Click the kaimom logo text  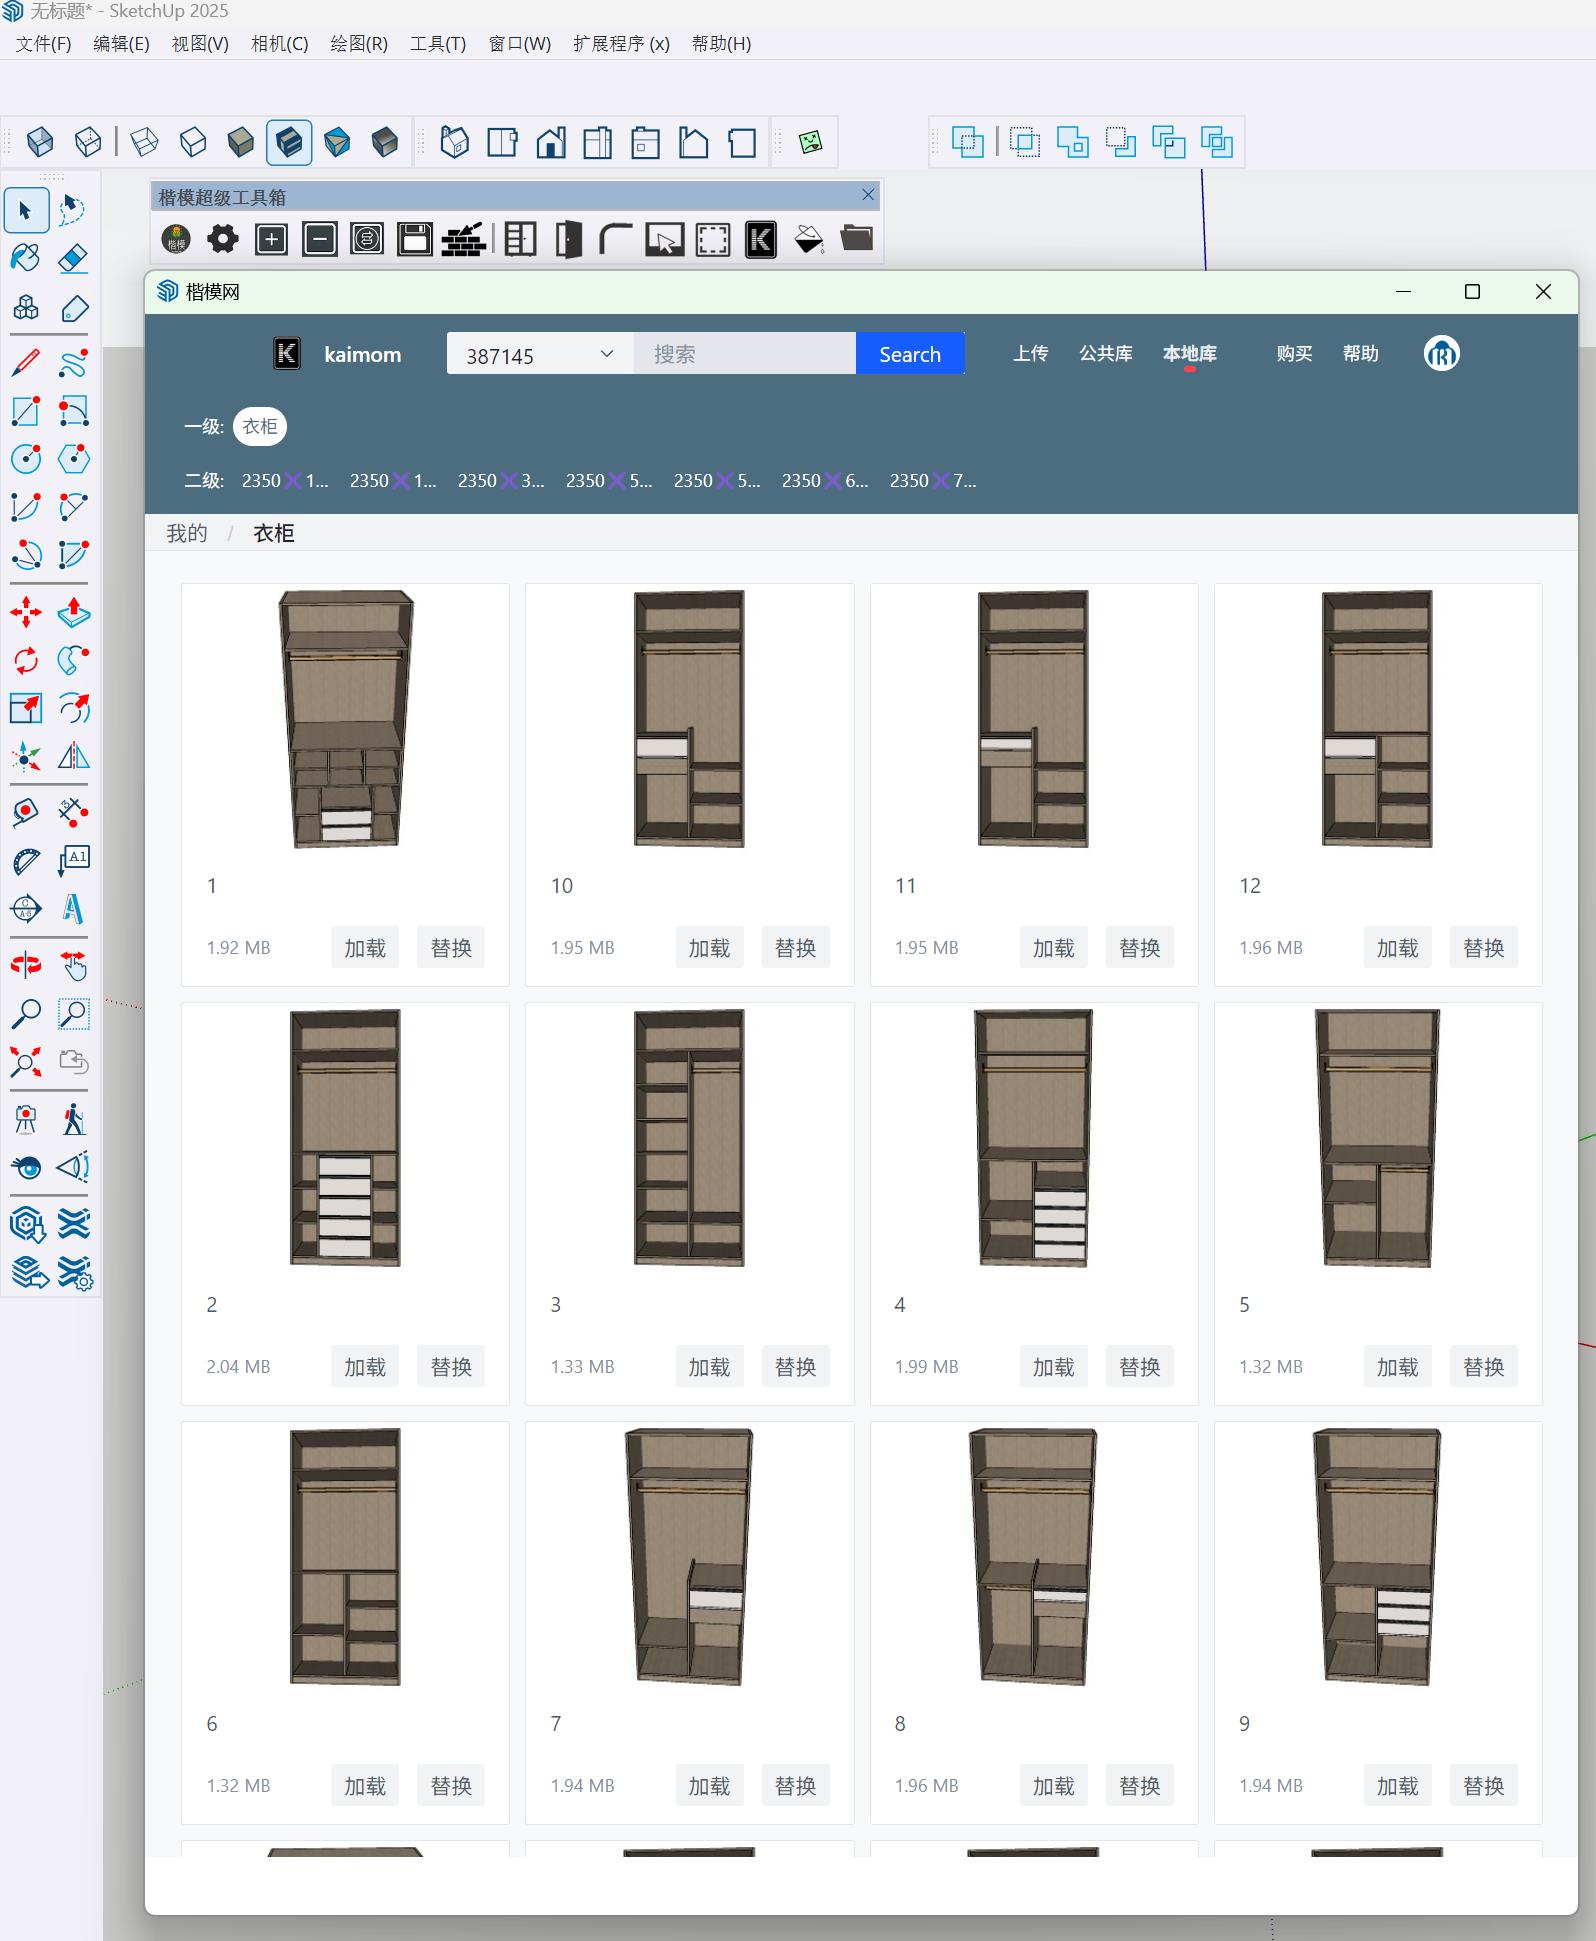pyautogui.click(x=363, y=355)
